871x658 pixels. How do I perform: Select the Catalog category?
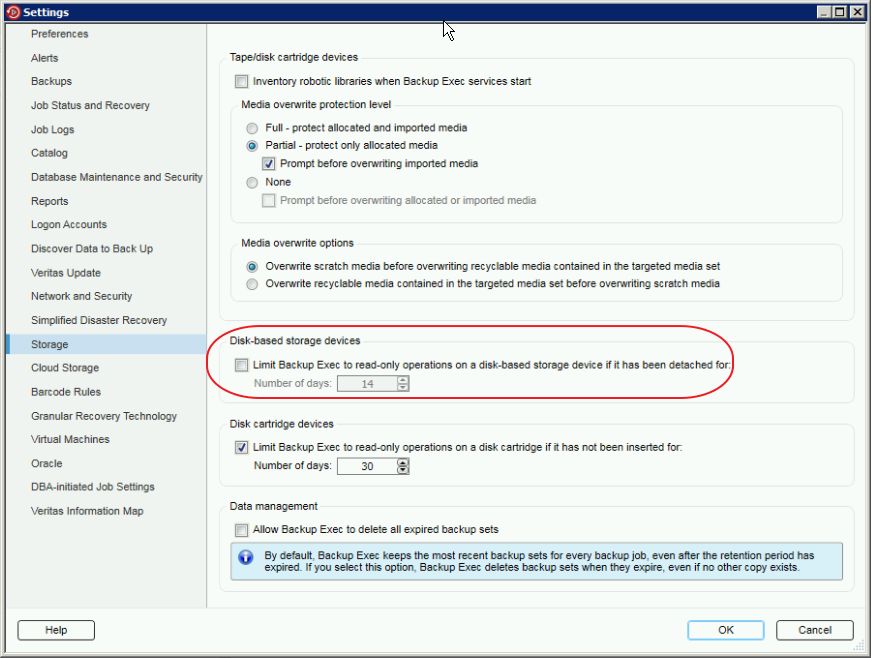click(x=49, y=153)
